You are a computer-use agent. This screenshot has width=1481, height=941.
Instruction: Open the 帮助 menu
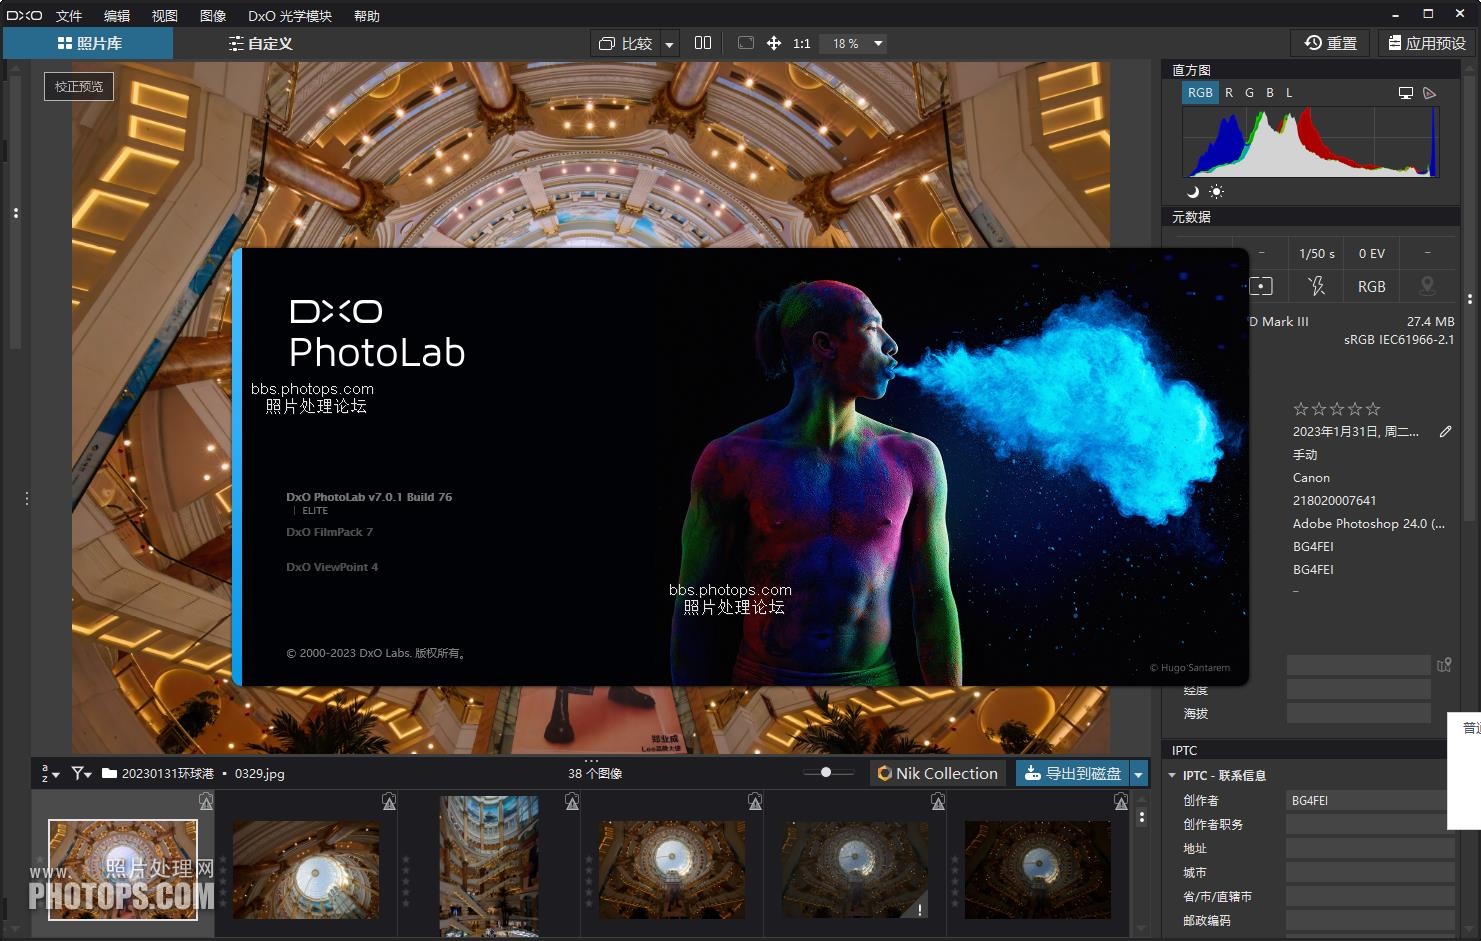pyautogui.click(x=367, y=15)
